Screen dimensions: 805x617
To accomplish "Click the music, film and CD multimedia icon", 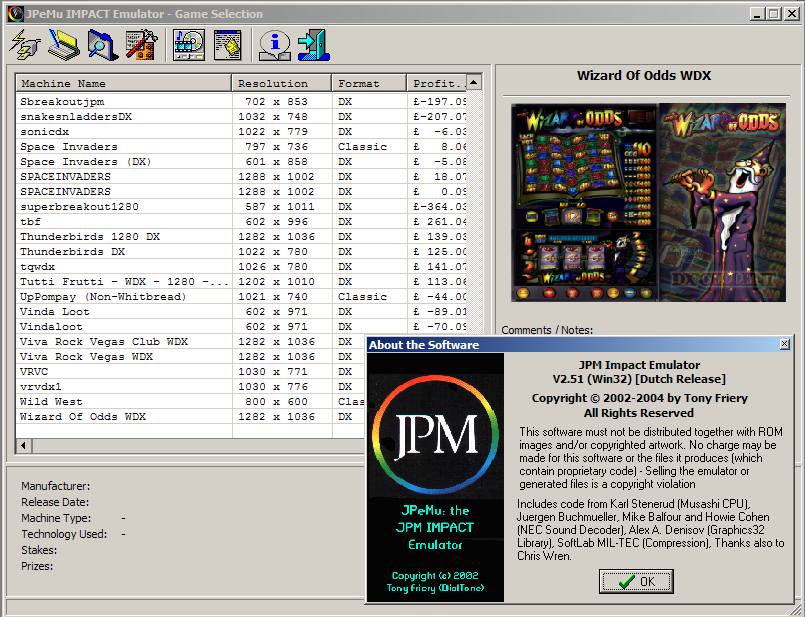I will click(189, 45).
